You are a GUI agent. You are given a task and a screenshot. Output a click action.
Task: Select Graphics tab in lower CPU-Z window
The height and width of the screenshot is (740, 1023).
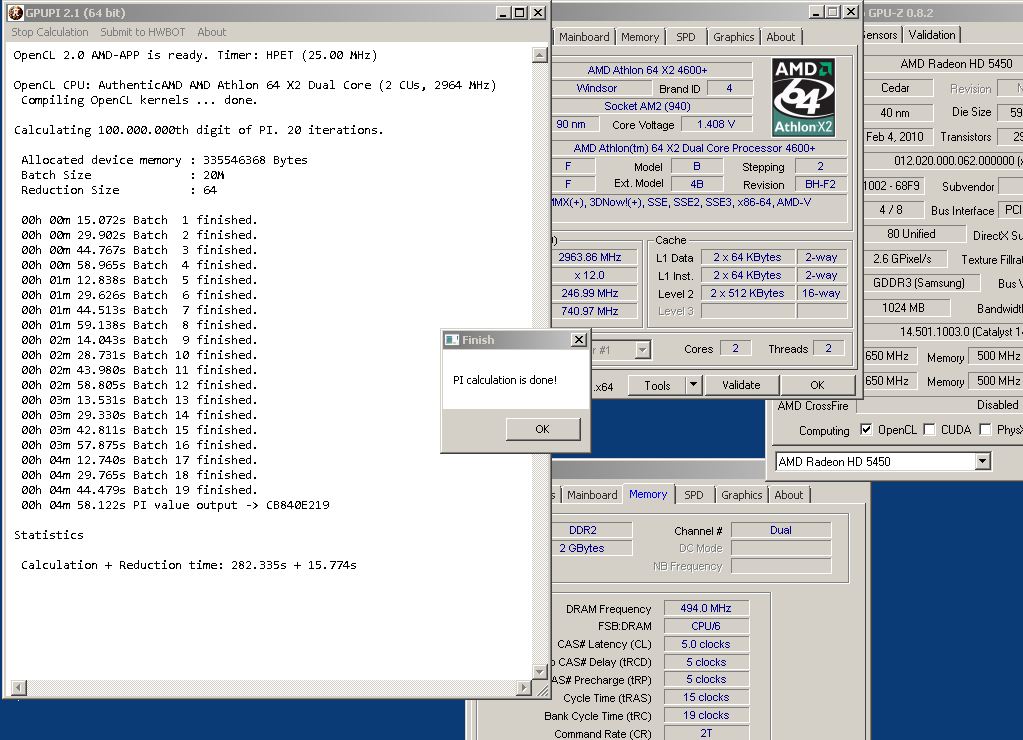[741, 495]
